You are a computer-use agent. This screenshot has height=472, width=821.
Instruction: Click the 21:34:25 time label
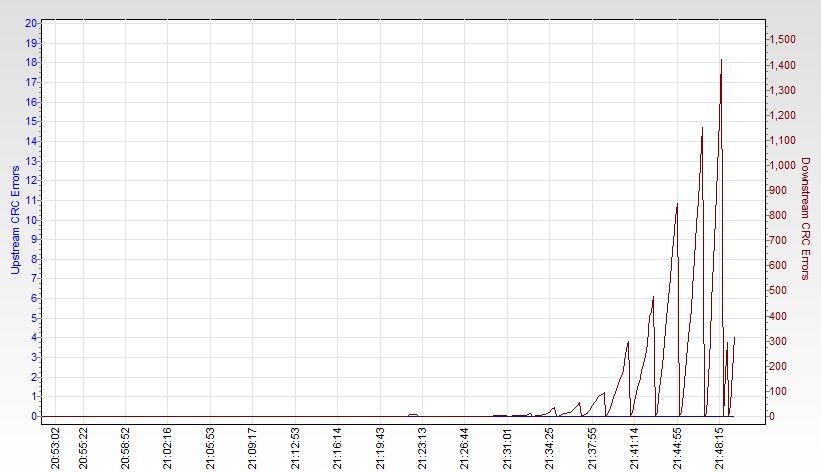click(550, 448)
